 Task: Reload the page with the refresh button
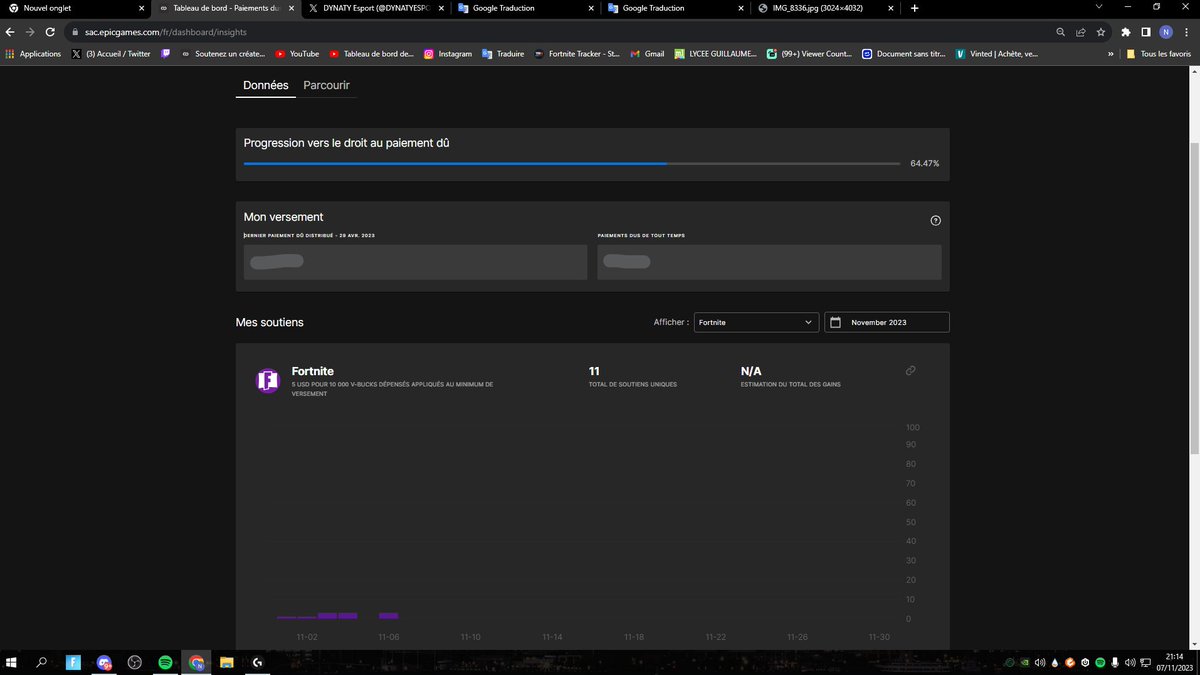tap(50, 32)
